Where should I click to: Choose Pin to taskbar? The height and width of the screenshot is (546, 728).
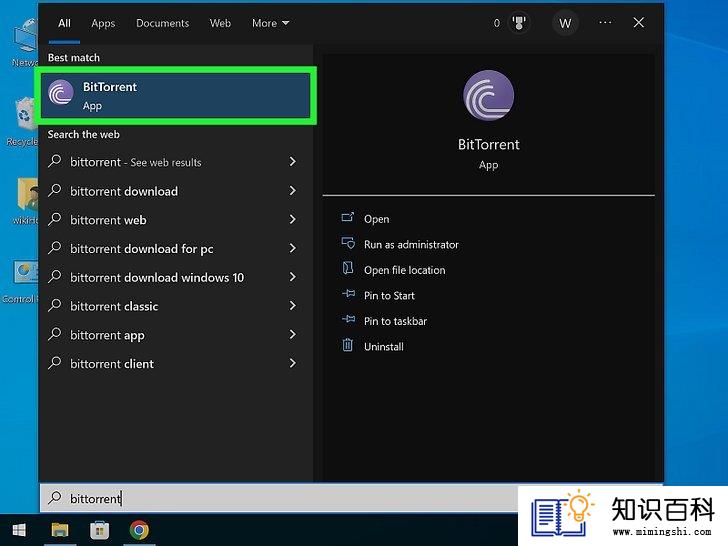pyautogui.click(x=396, y=321)
